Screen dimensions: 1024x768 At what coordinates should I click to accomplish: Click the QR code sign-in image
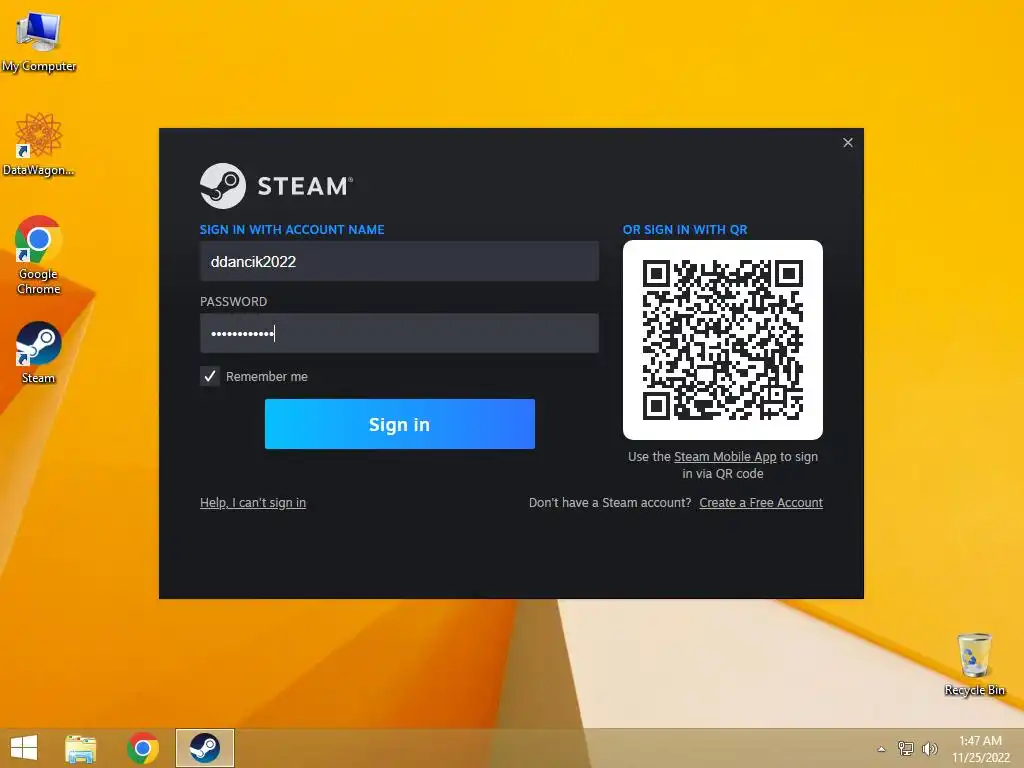pos(723,340)
